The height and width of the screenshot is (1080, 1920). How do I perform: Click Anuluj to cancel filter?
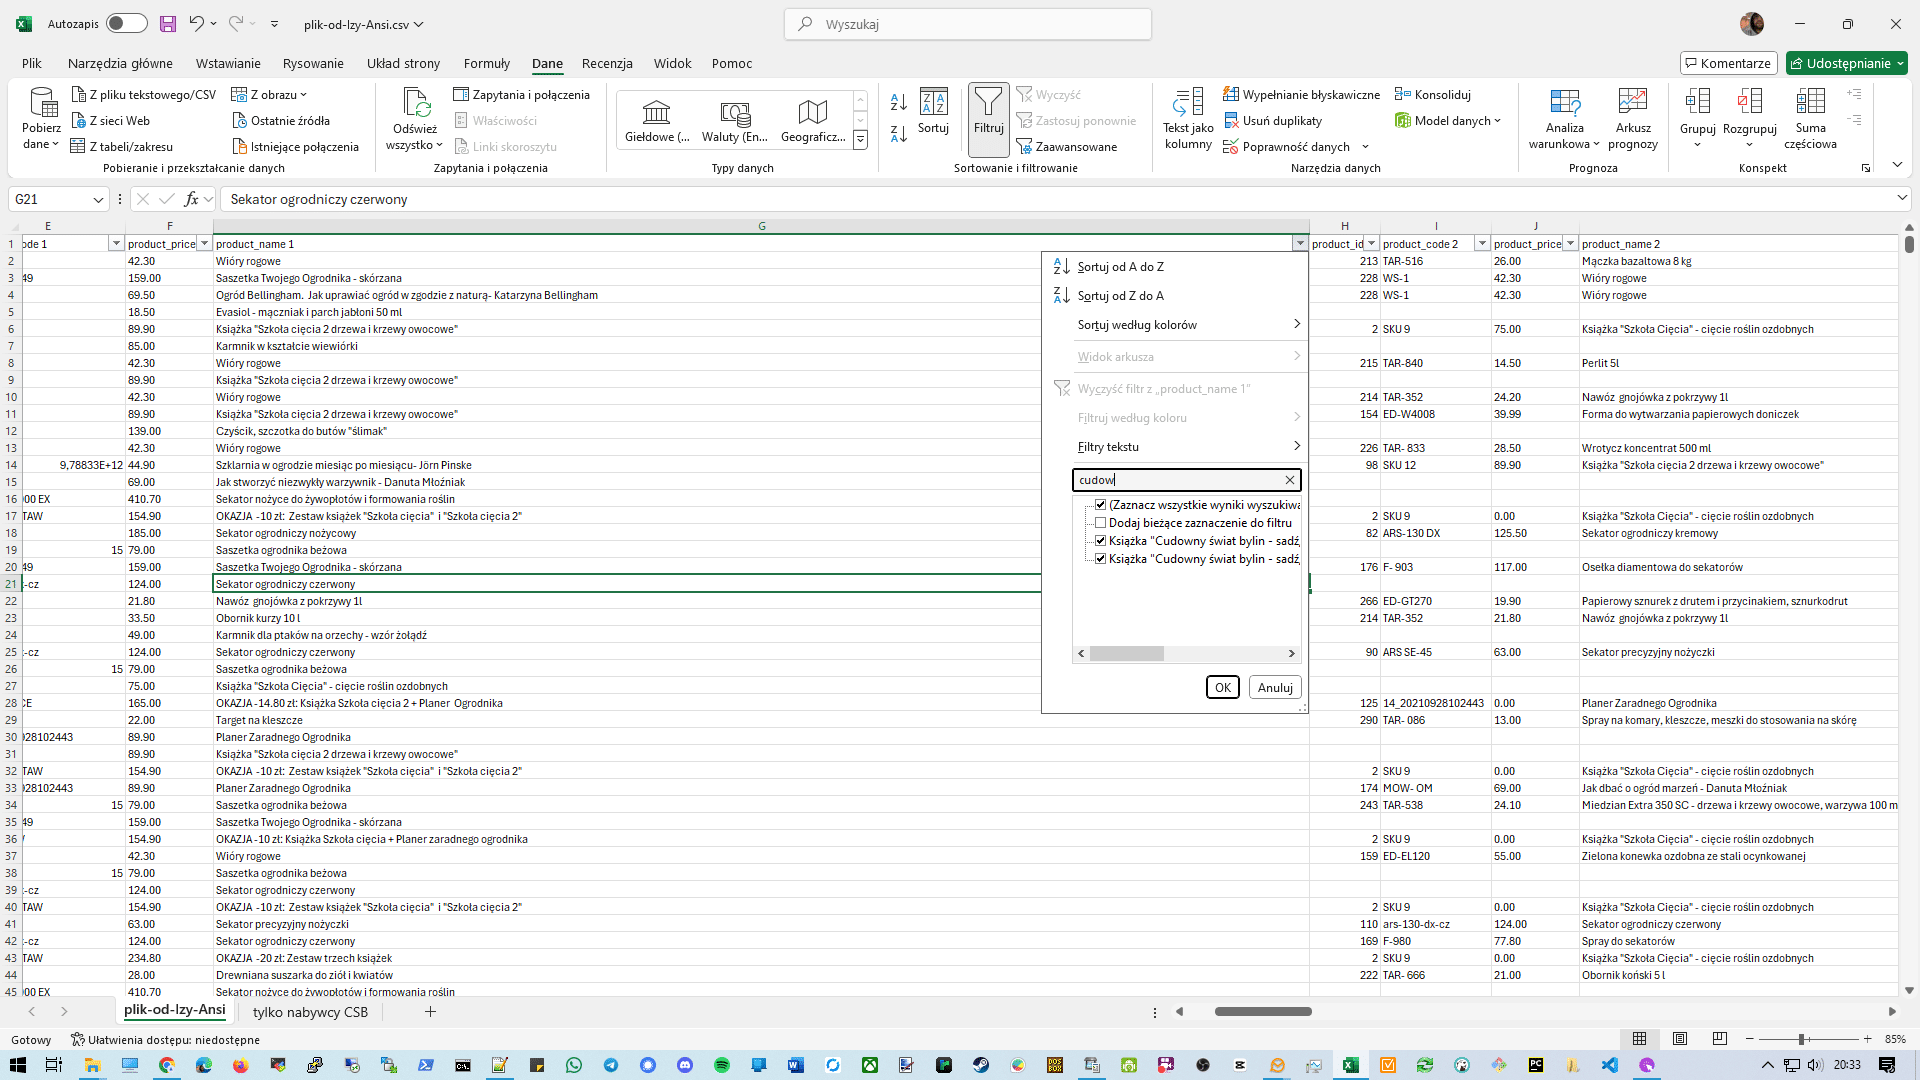click(x=1274, y=688)
